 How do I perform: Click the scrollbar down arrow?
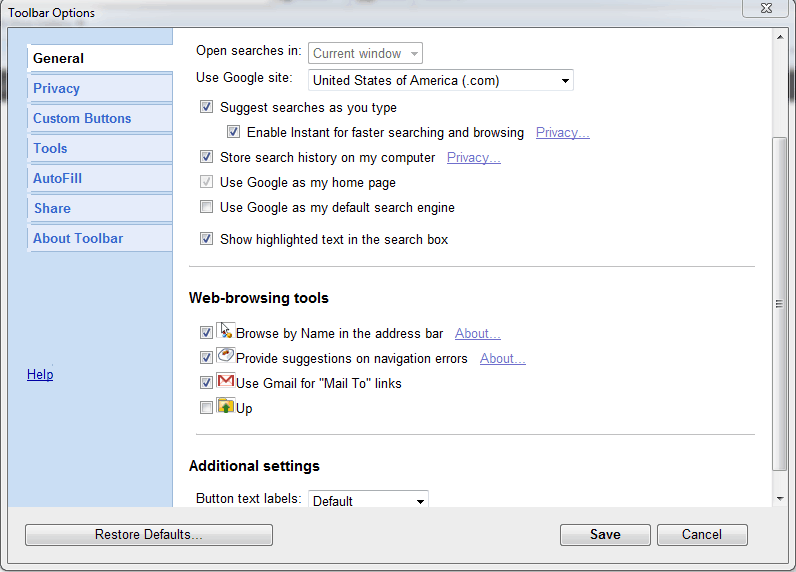point(780,499)
